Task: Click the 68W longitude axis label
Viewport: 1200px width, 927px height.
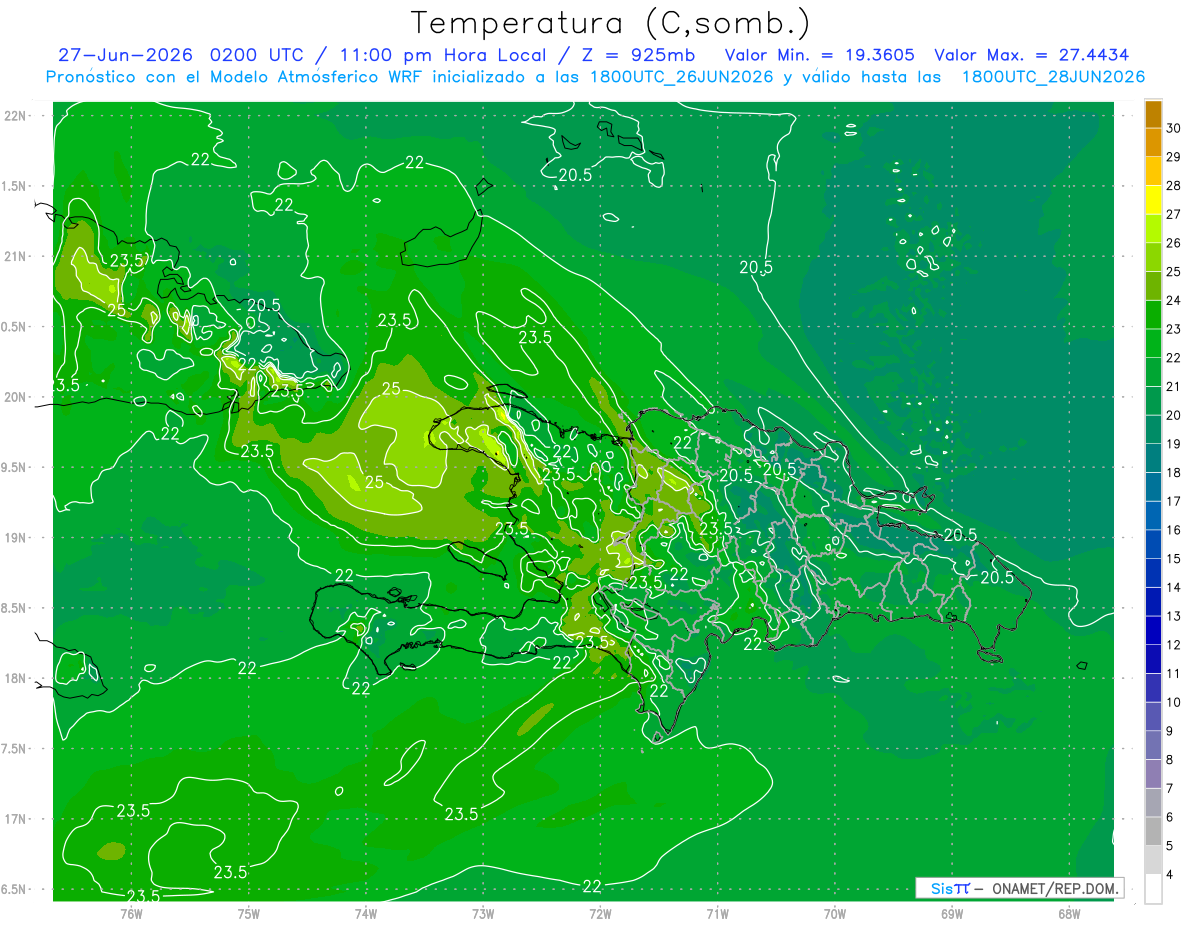Action: 1069,913
